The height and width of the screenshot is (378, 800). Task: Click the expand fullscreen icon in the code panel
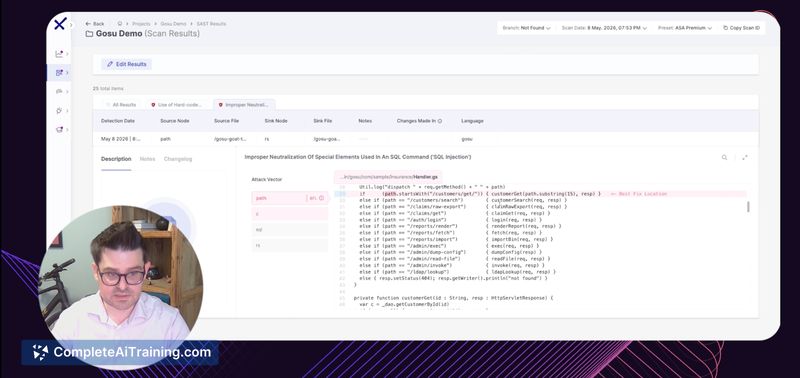coord(745,158)
